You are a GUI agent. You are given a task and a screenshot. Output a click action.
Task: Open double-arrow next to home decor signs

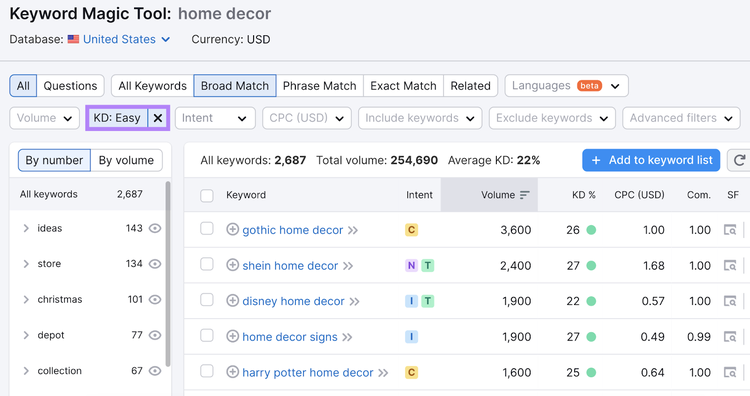tap(347, 337)
